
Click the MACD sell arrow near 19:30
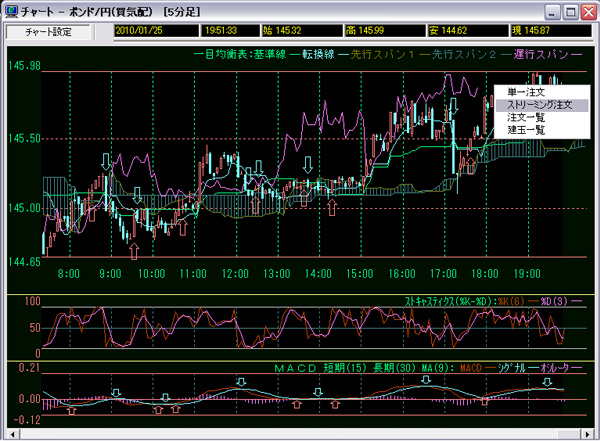(548, 382)
